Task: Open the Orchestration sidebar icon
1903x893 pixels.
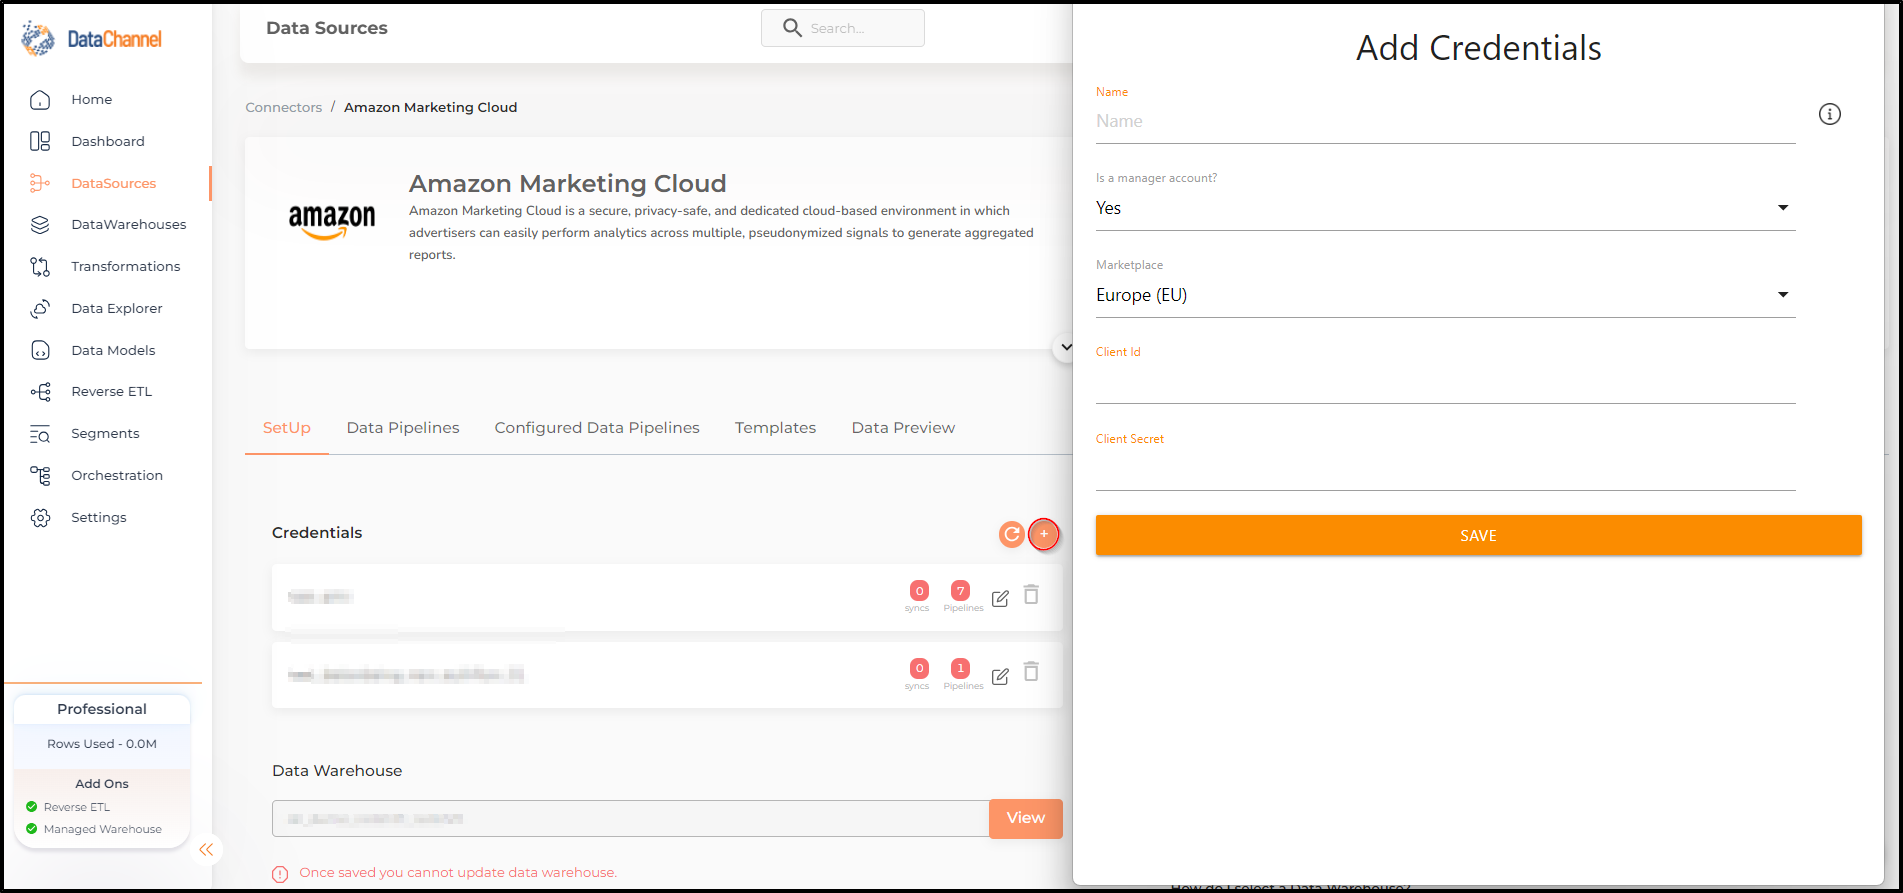Action: (40, 476)
